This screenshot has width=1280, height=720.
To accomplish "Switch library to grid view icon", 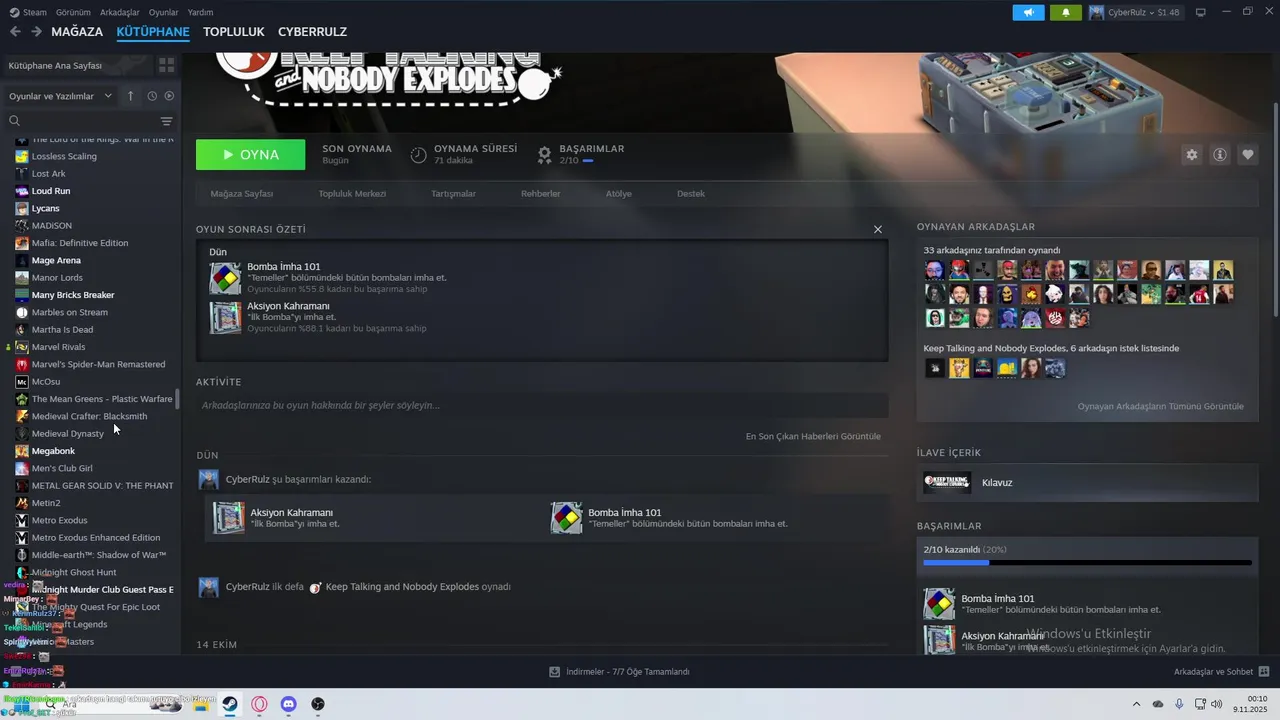I will (x=166, y=65).
